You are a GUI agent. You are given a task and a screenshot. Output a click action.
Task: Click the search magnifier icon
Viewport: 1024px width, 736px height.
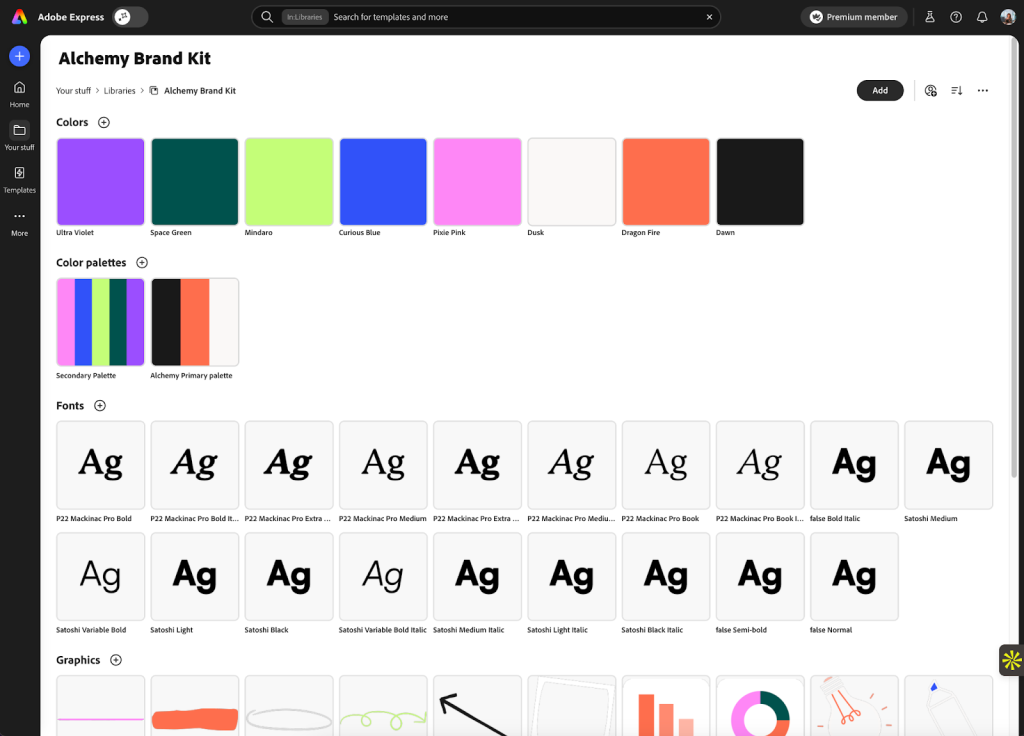click(267, 17)
